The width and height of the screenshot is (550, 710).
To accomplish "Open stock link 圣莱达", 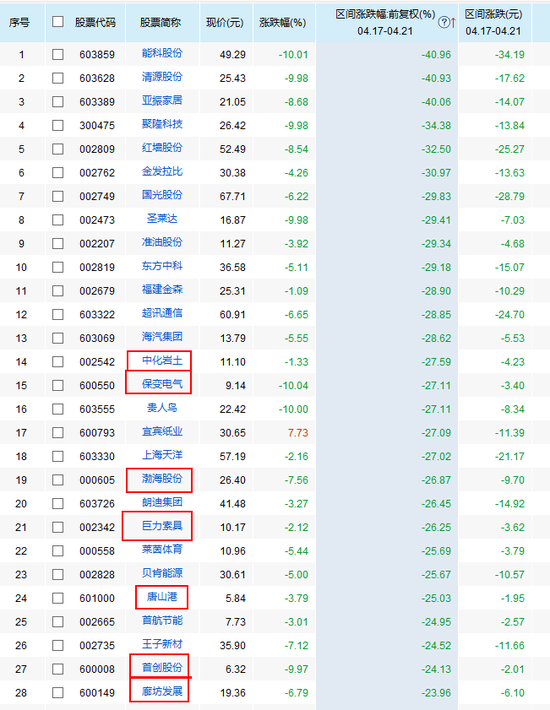I will tap(162, 219).
